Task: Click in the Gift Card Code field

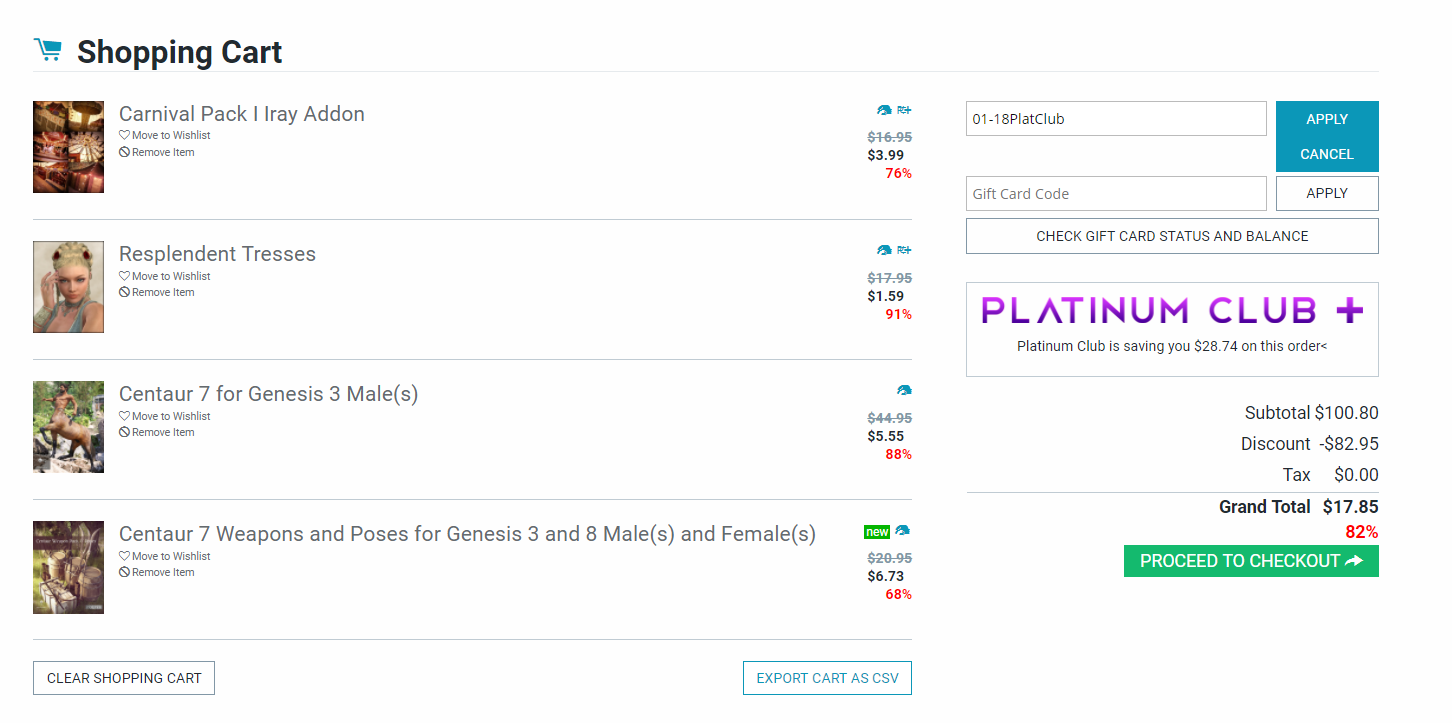Action: [1116, 194]
